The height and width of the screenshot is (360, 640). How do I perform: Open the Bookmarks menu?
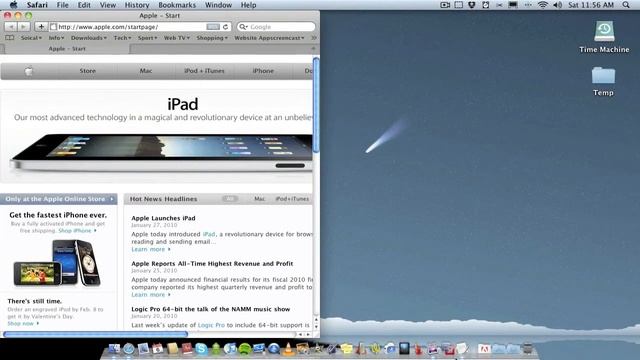coord(177,5)
